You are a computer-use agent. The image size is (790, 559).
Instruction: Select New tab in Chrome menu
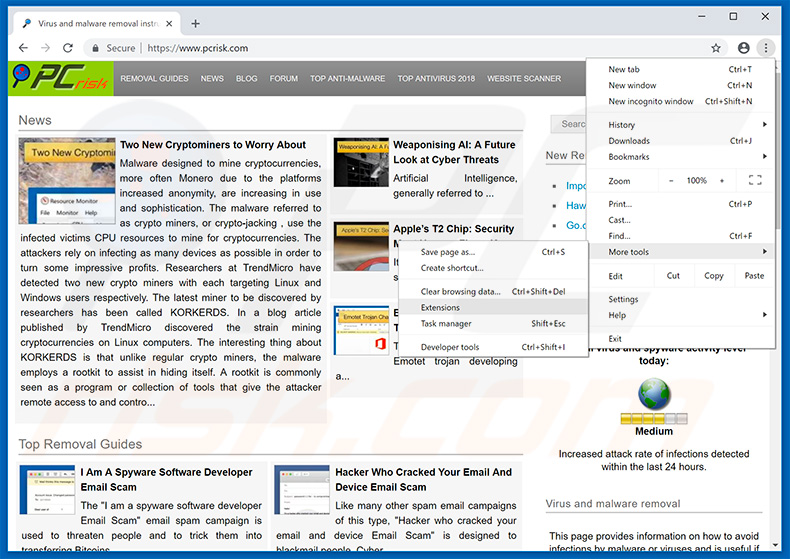pyautogui.click(x=680, y=69)
